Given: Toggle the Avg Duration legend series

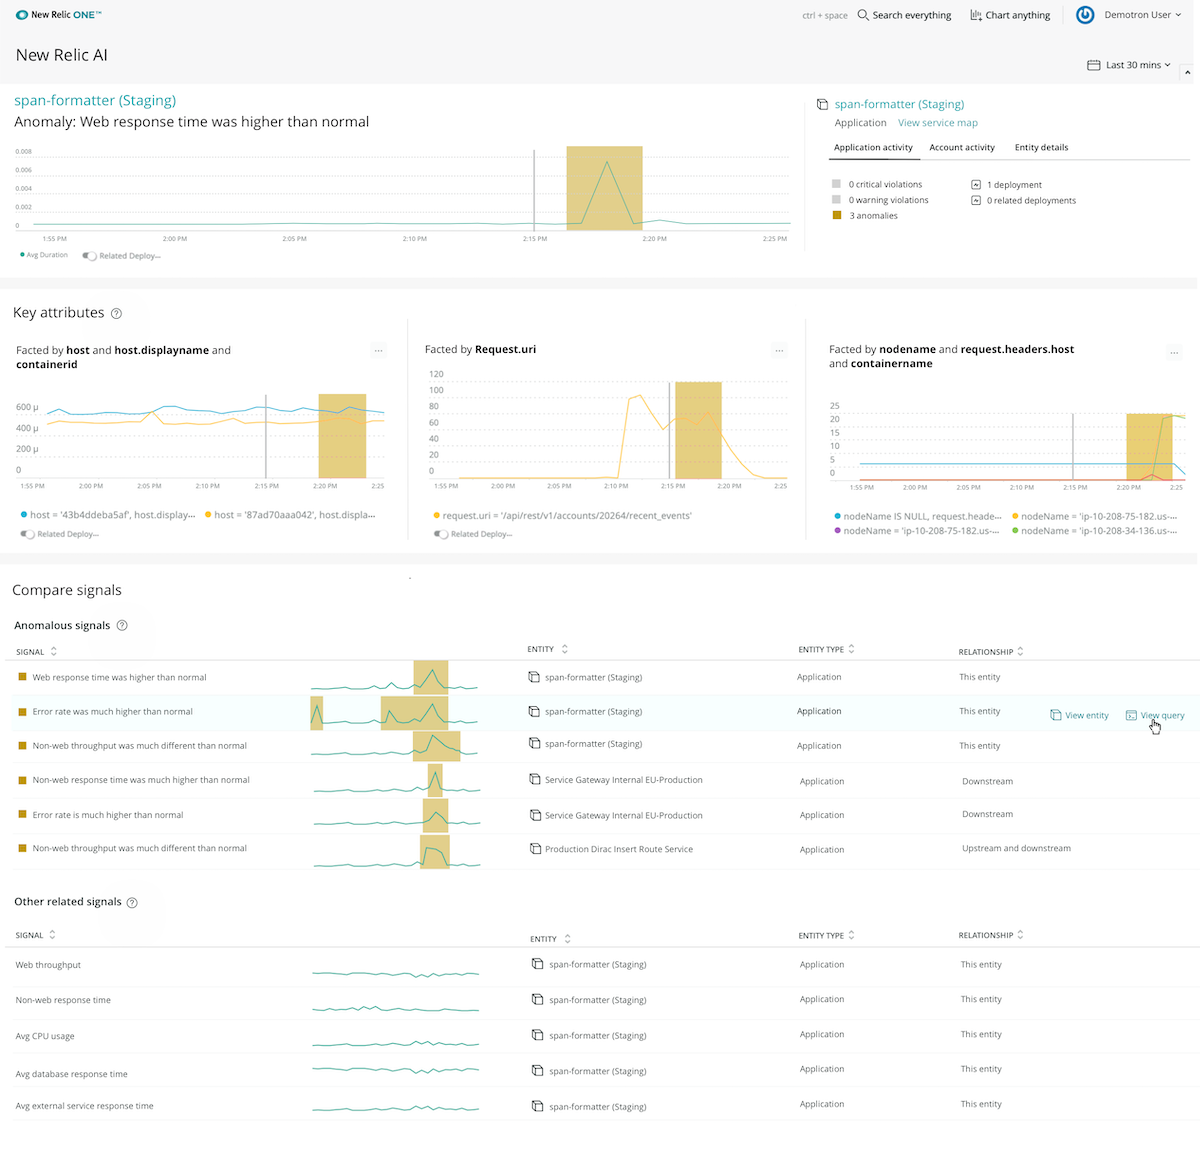Looking at the screenshot, I should click(44, 255).
